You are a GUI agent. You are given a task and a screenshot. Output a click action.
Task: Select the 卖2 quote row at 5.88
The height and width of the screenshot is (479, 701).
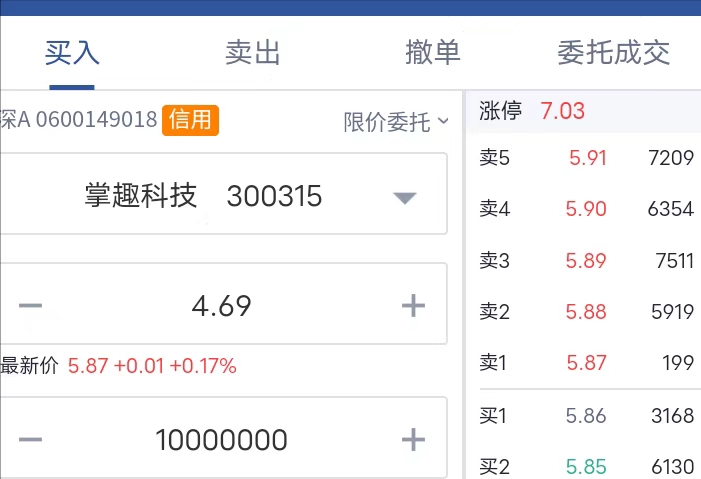[586, 311]
